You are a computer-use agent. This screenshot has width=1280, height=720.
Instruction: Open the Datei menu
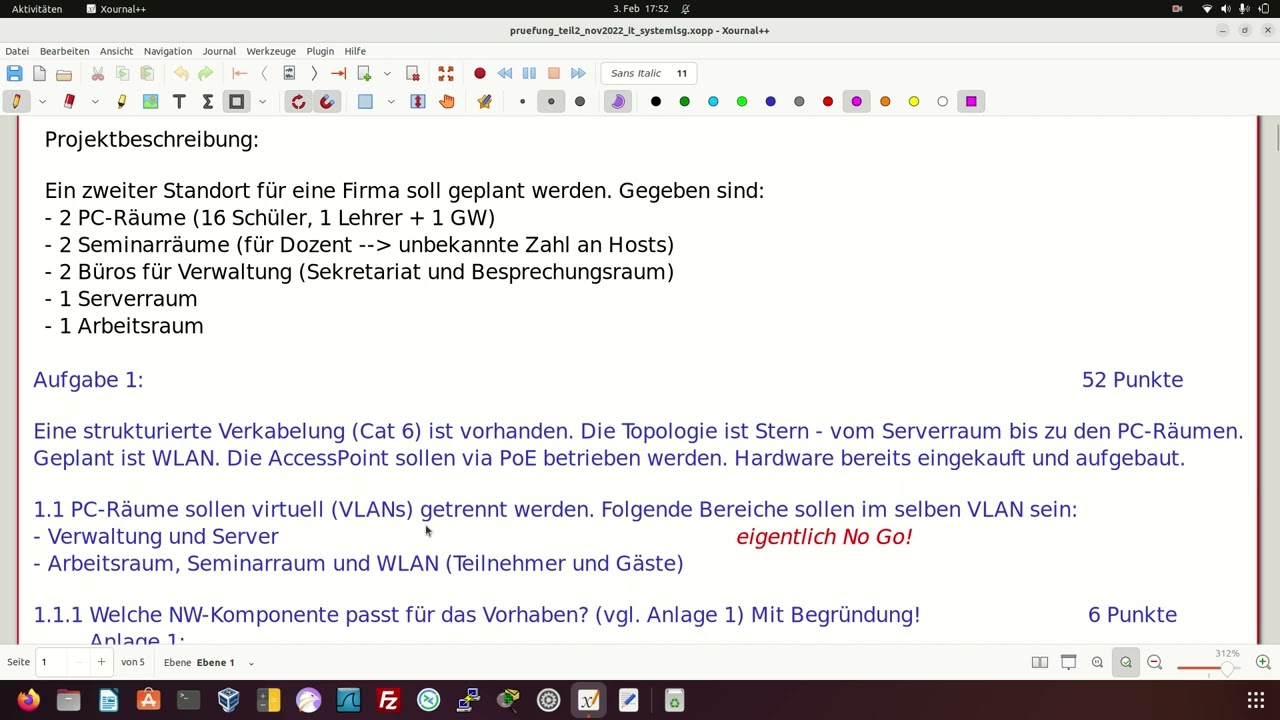(x=17, y=51)
